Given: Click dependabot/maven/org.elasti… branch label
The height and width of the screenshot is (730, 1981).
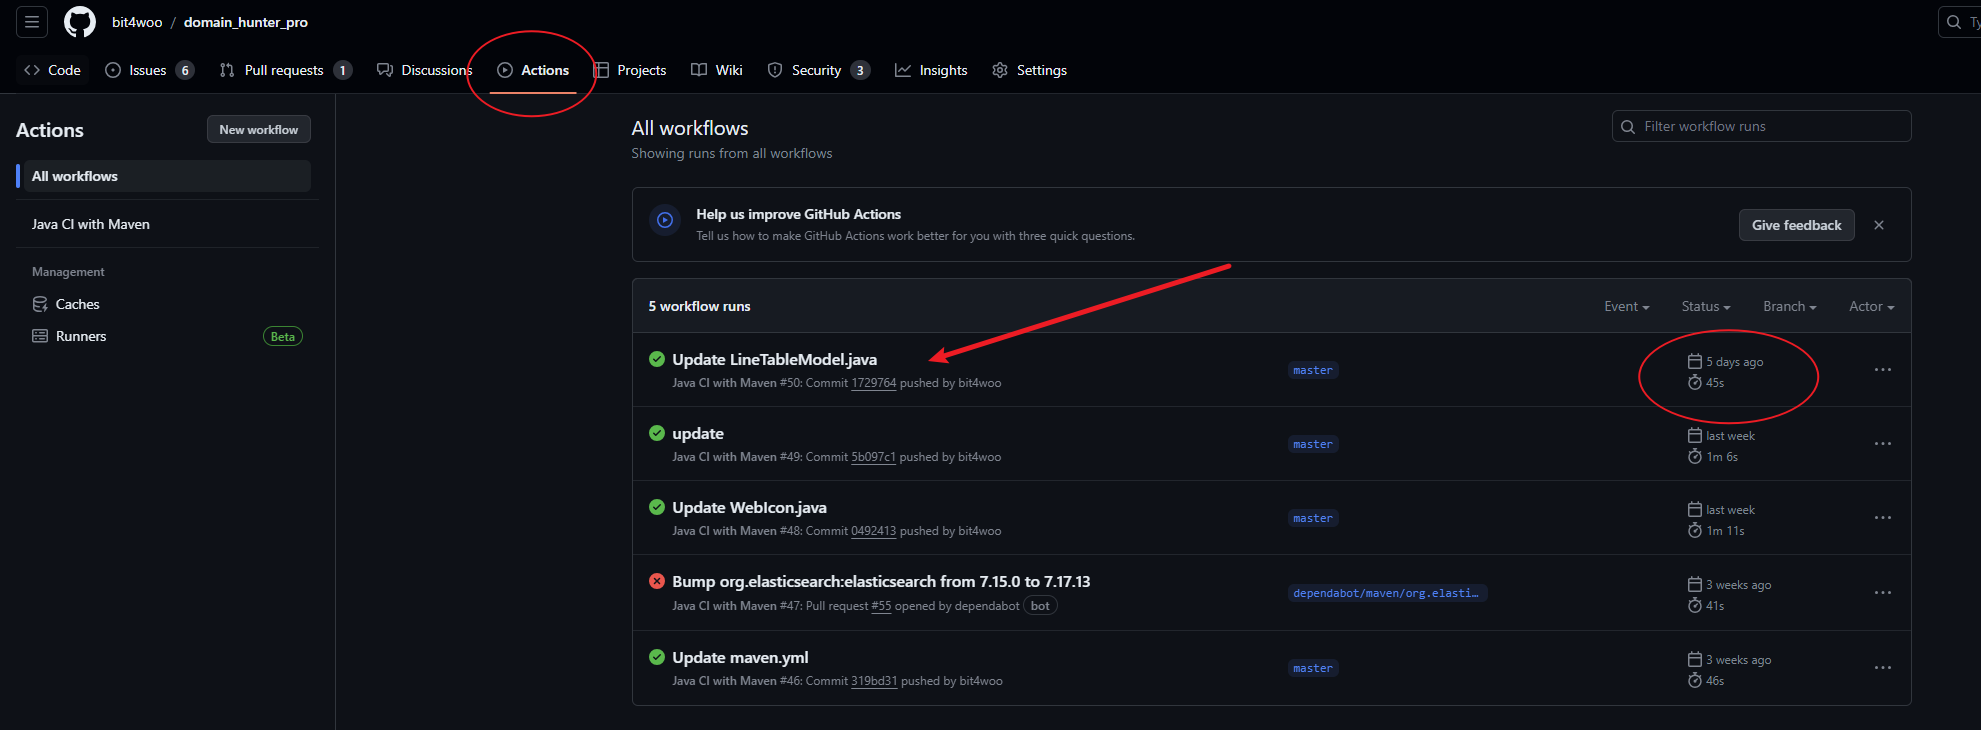Looking at the screenshot, I should pyautogui.click(x=1387, y=593).
